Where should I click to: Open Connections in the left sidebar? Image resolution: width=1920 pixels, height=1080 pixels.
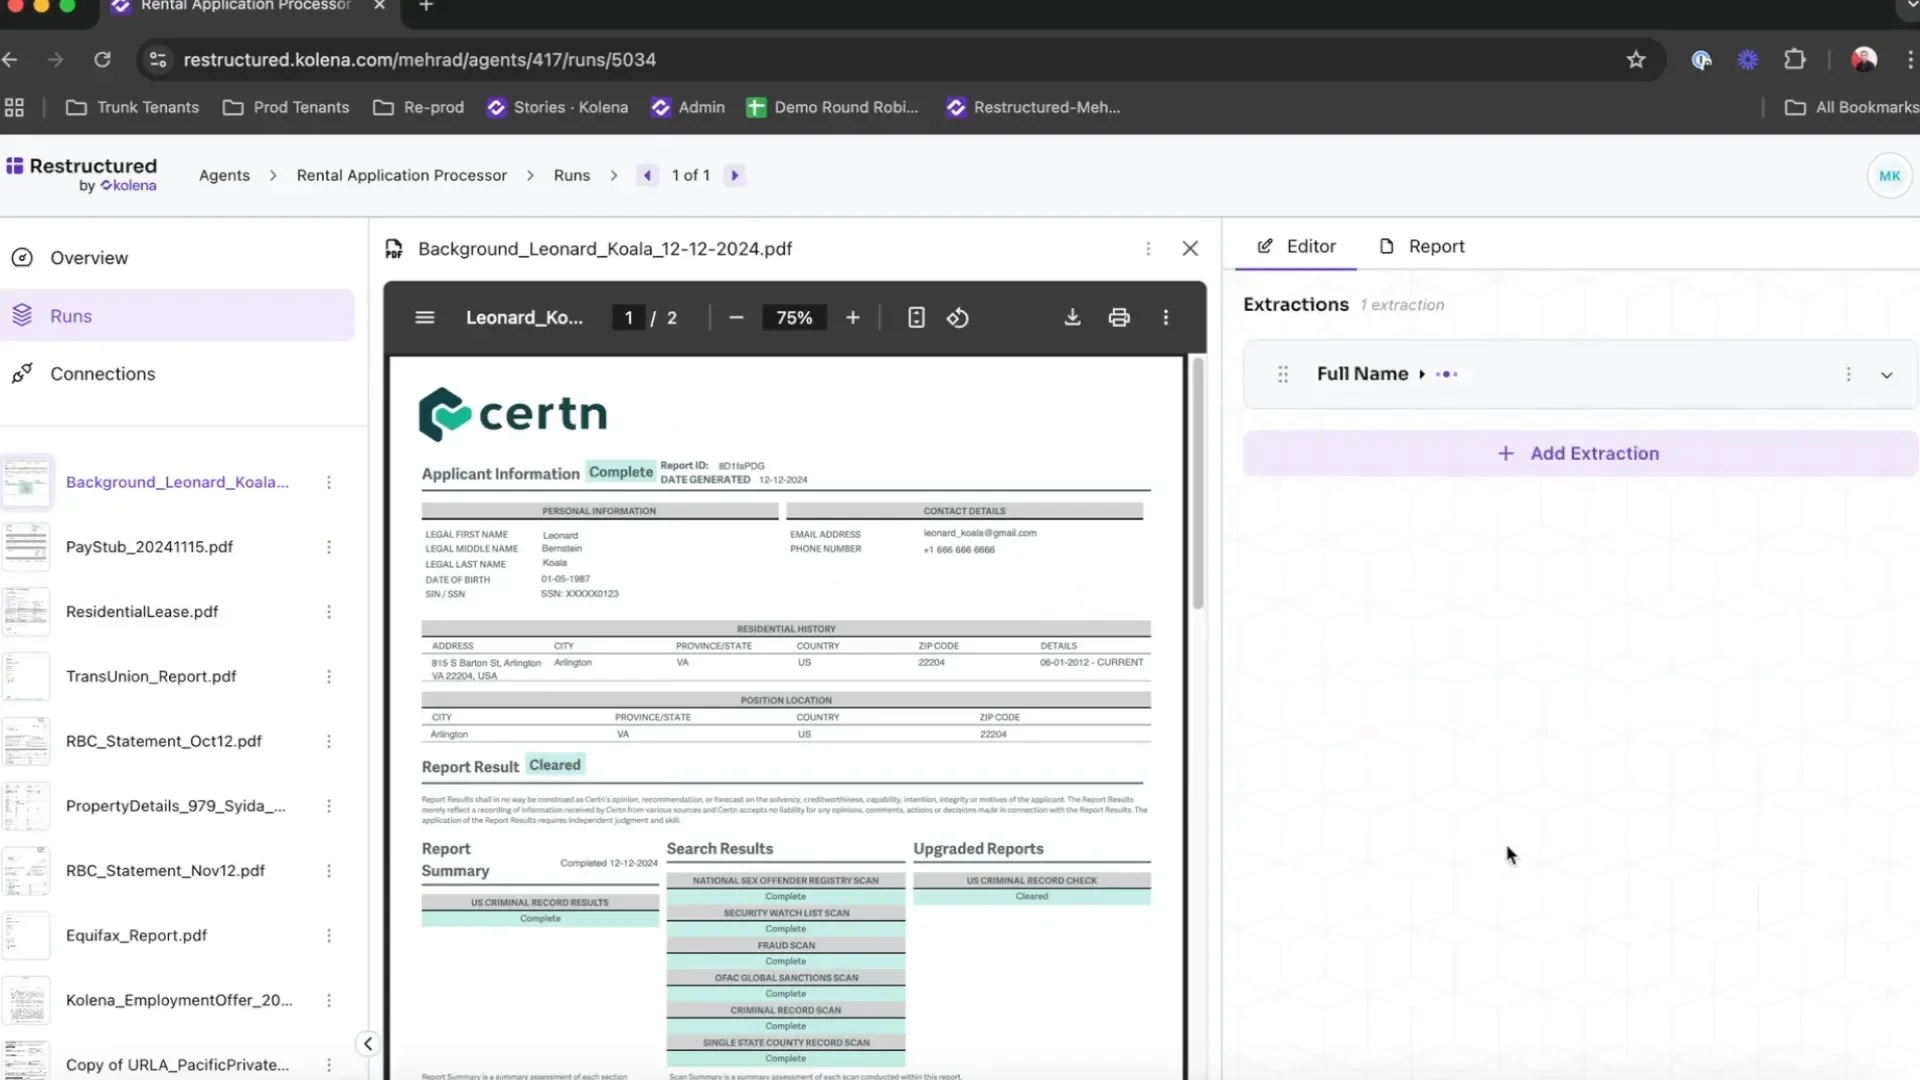103,373
